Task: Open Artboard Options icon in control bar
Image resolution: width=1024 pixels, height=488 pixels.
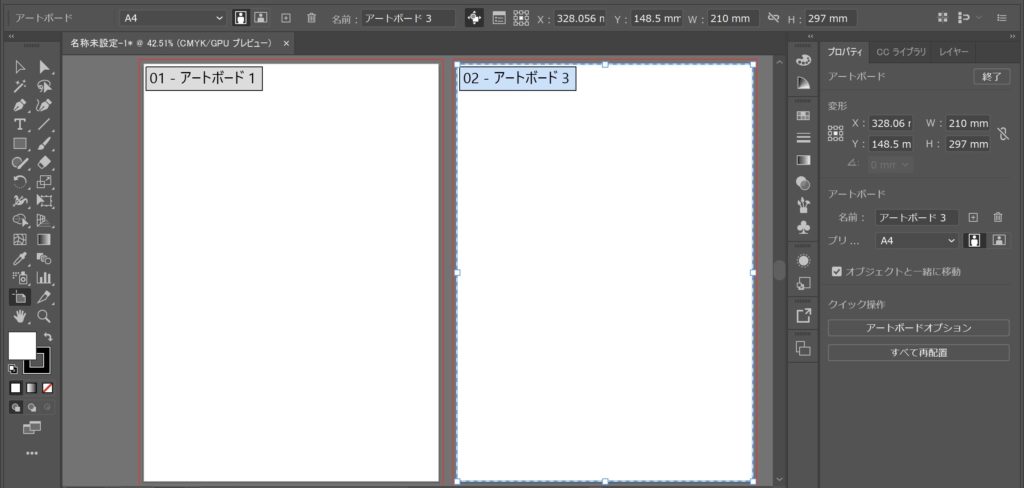Action: tap(499, 18)
